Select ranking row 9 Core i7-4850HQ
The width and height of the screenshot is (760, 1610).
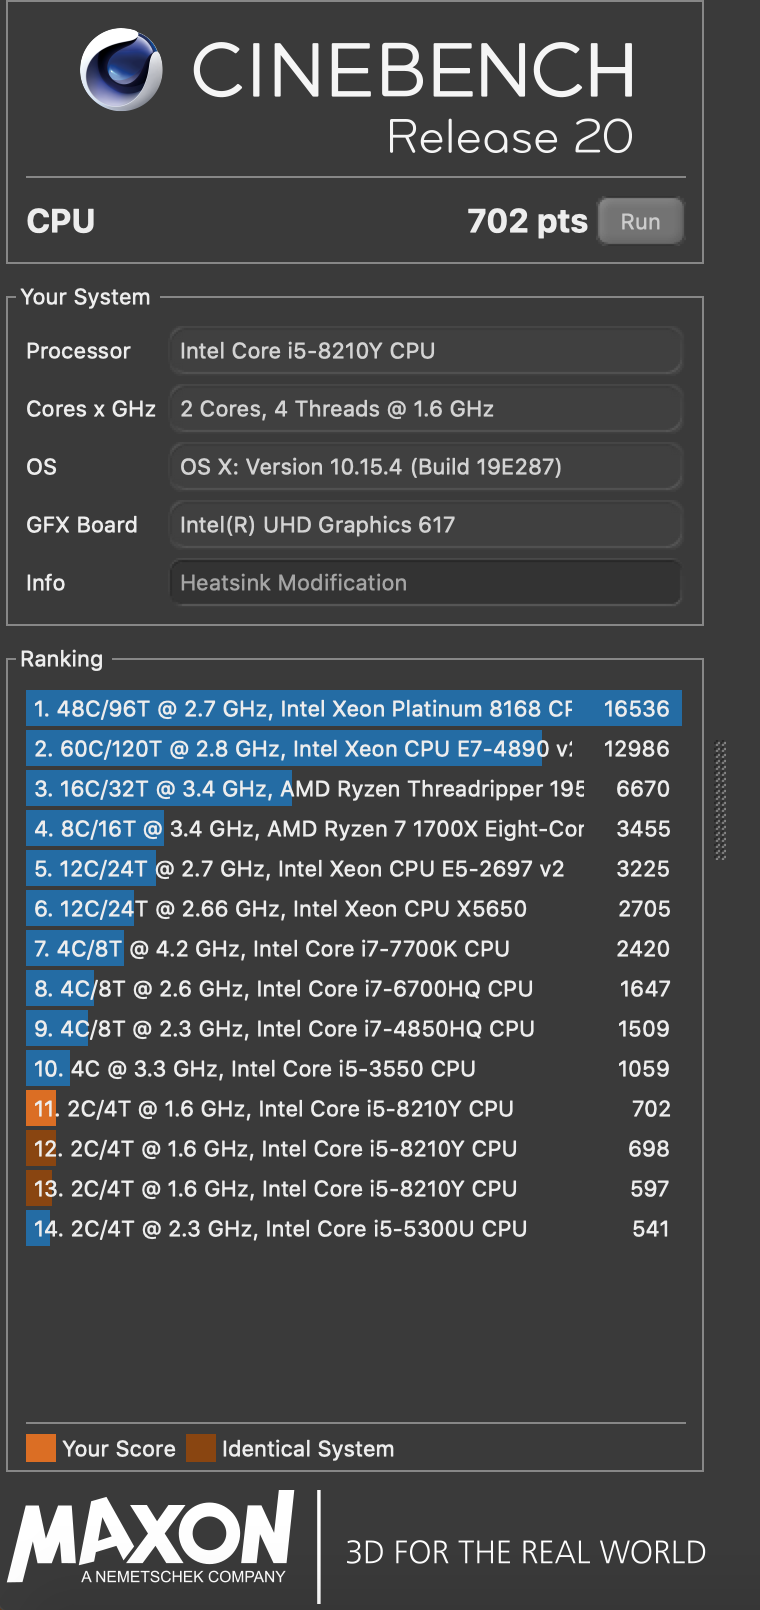354,1029
